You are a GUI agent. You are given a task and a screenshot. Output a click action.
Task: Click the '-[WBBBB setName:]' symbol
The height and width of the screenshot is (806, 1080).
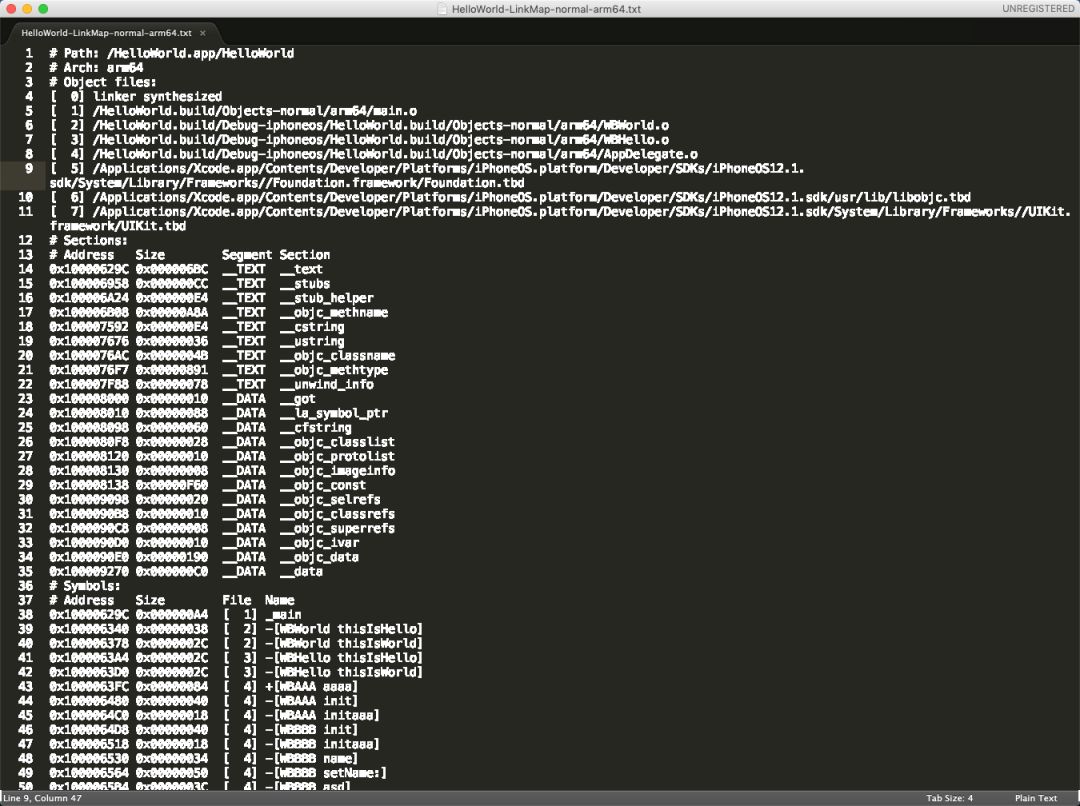pos(326,774)
